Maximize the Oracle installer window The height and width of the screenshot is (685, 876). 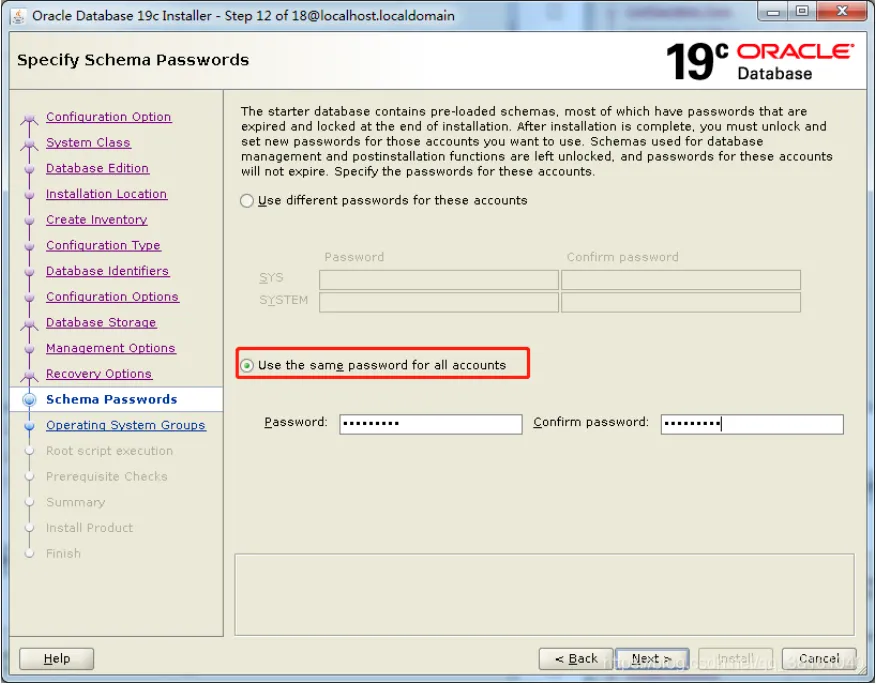click(802, 12)
